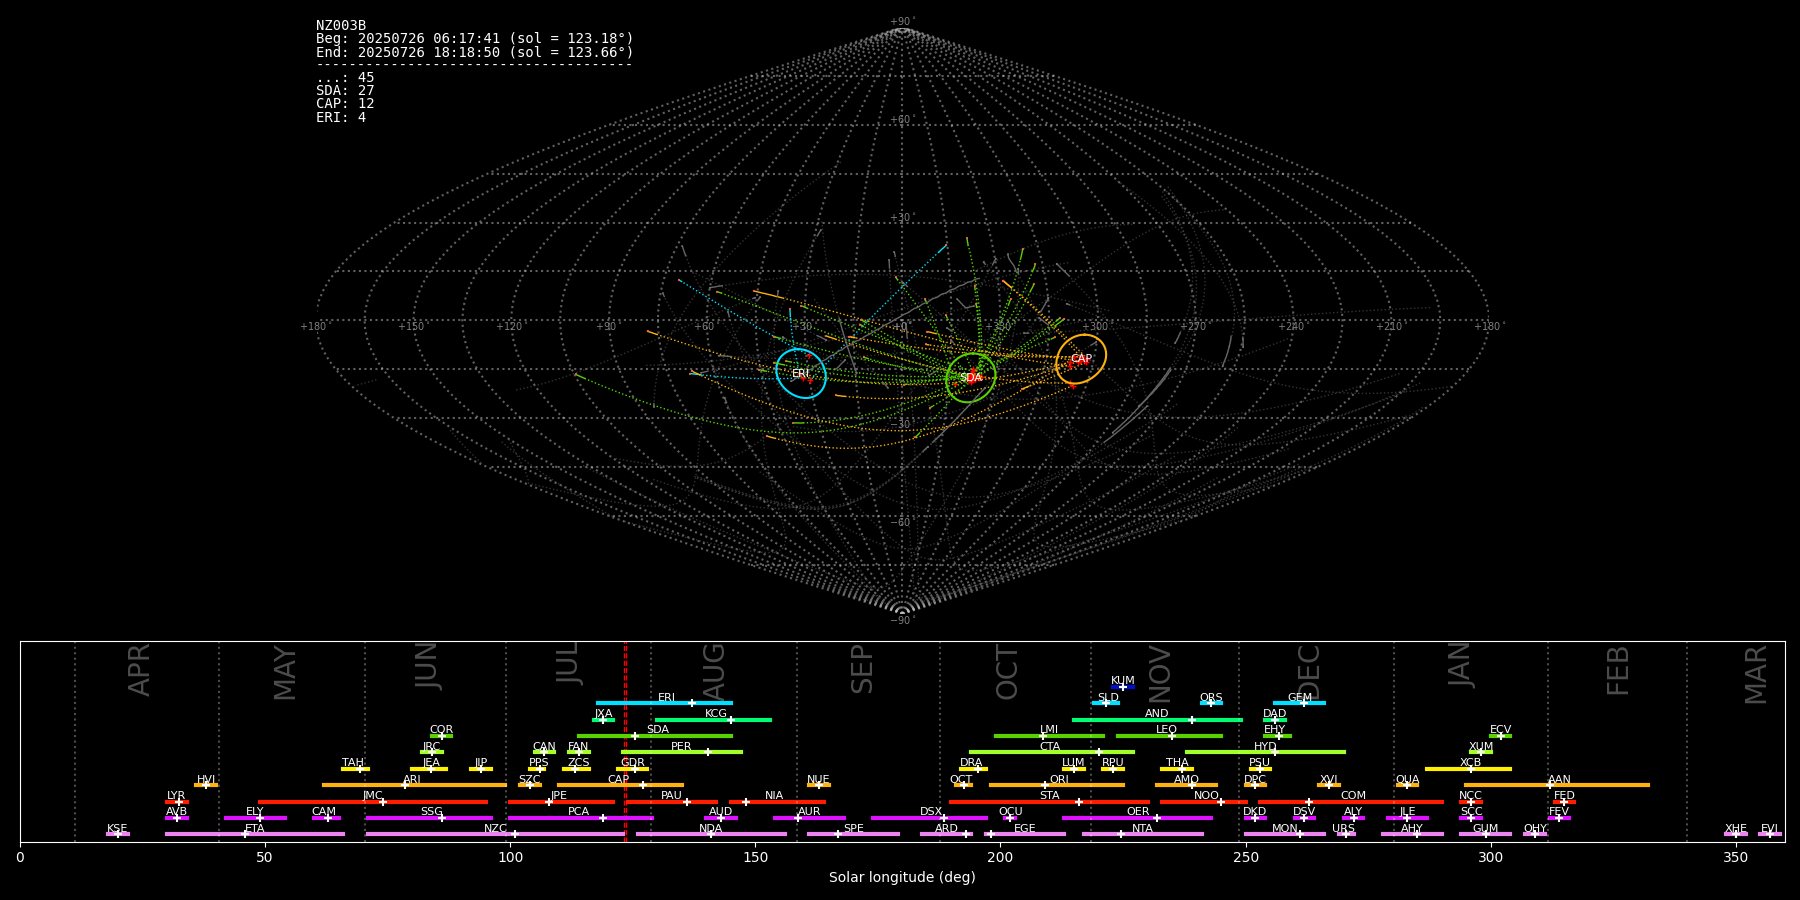Click the +90° label at the sky-map top
Image resolution: width=1800 pixels, height=900 pixels.
(902, 22)
